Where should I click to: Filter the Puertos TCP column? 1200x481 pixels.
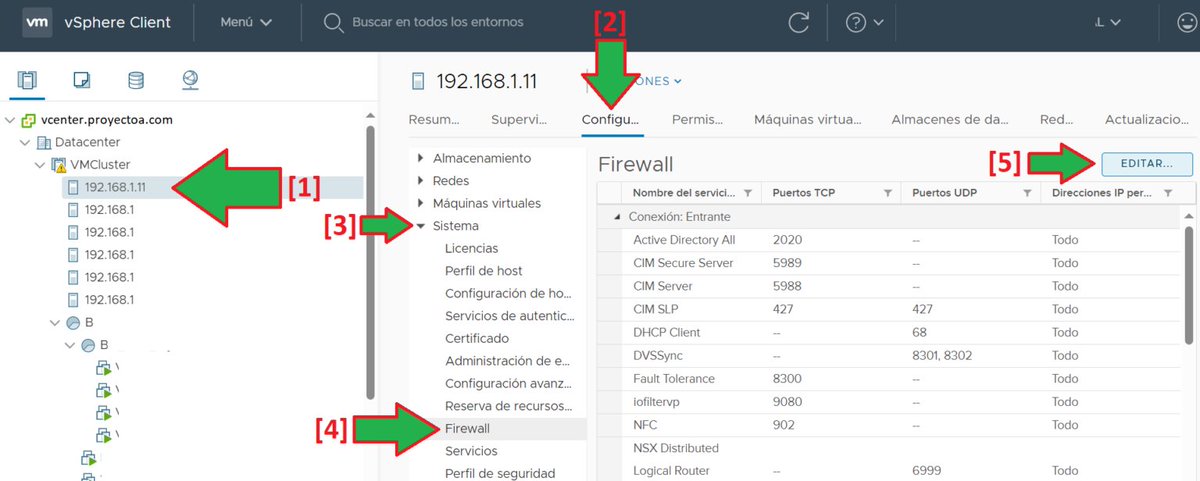click(x=887, y=193)
